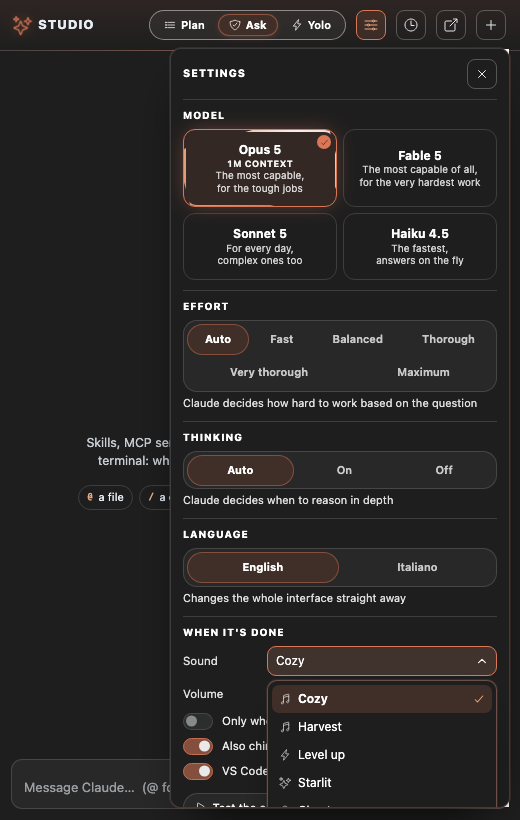Open the history clock icon
This screenshot has width=520, height=820.
[411, 25]
